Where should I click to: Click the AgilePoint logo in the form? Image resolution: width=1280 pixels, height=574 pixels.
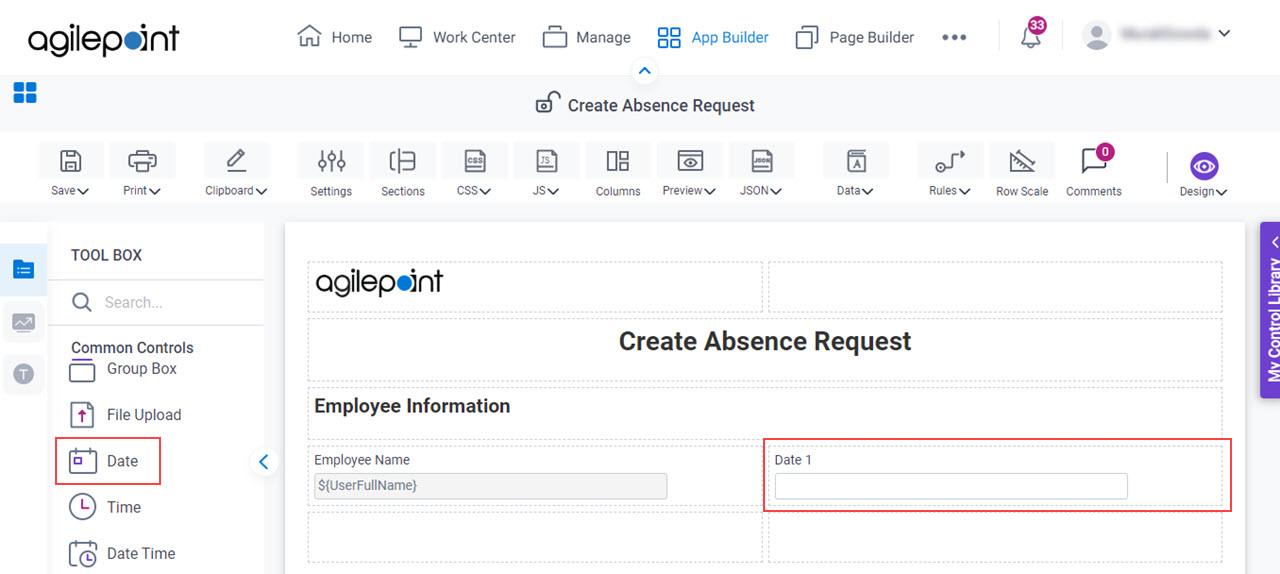379,283
